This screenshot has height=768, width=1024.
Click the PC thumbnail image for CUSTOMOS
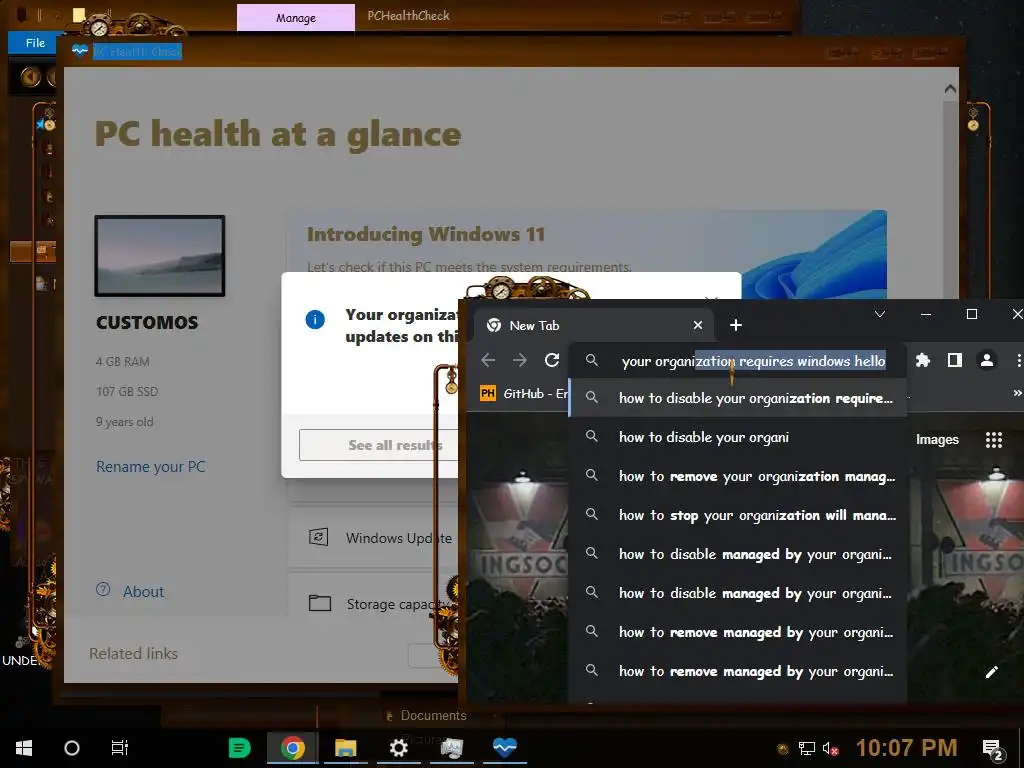click(x=160, y=255)
